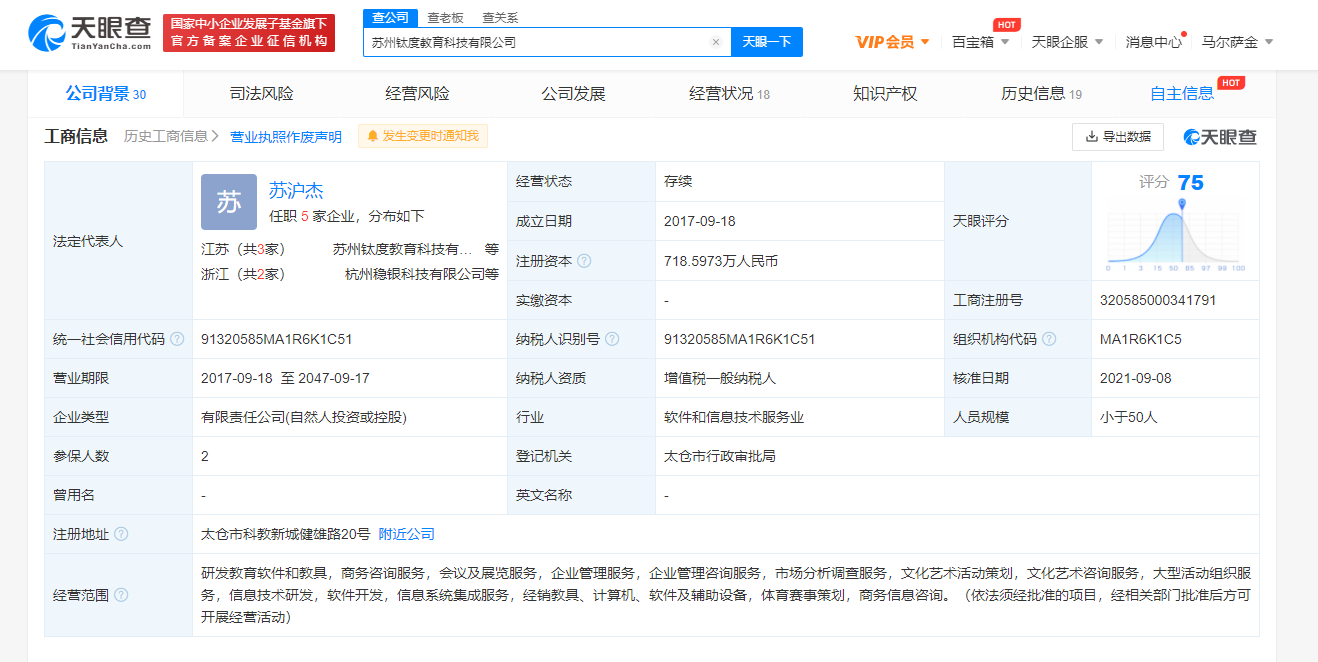Open help icon next to 组织机构代码
Image resolution: width=1318 pixels, height=662 pixels.
[x=1049, y=339]
